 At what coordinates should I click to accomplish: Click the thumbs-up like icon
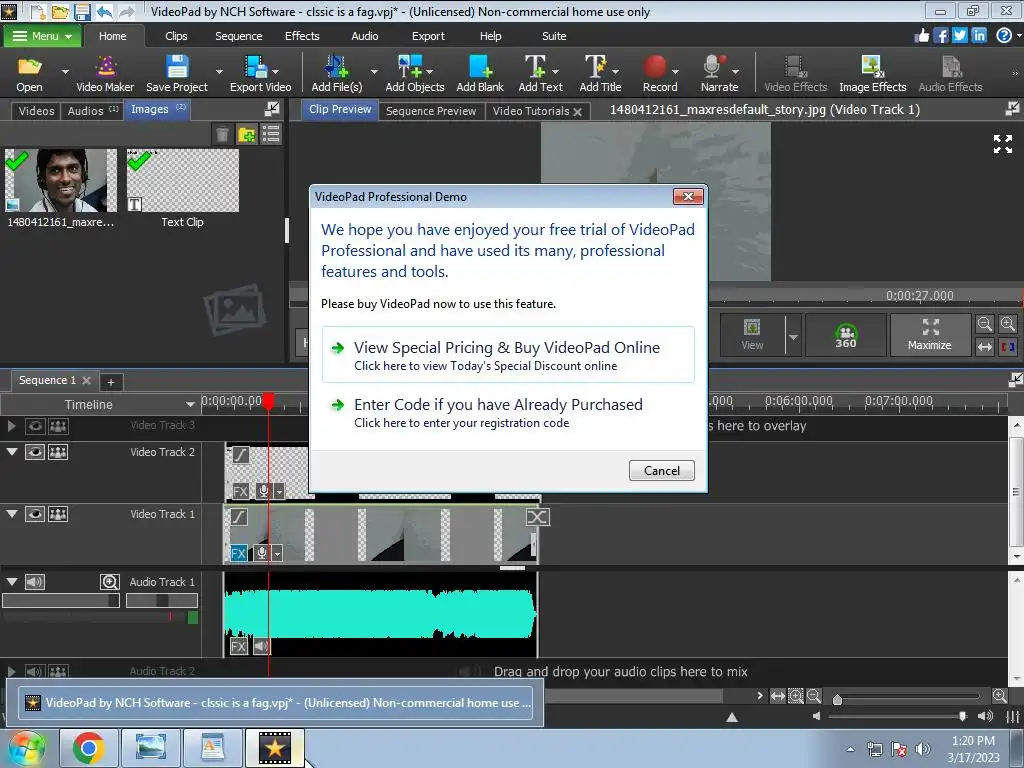click(x=922, y=35)
